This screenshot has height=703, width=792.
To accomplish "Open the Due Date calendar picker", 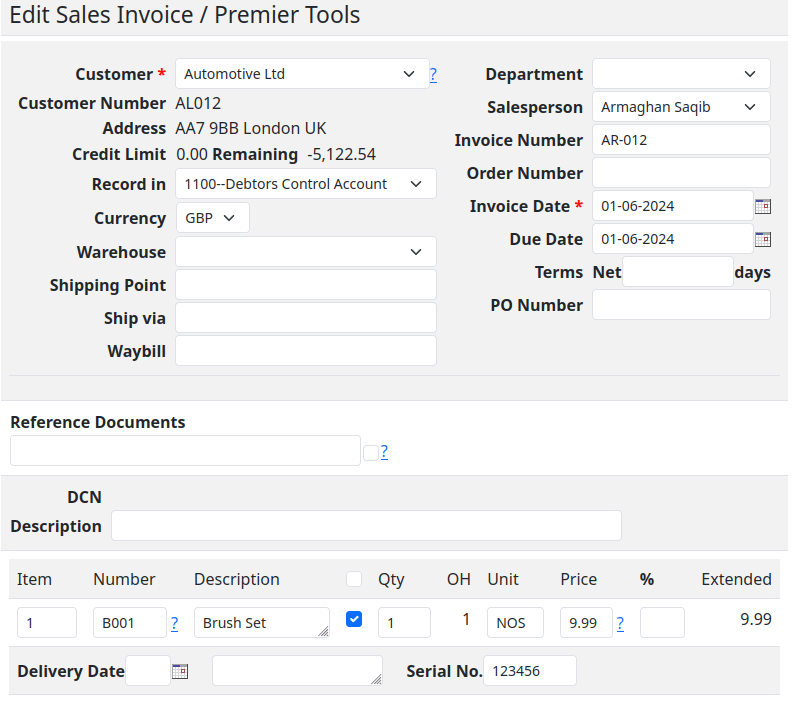I will coord(762,239).
